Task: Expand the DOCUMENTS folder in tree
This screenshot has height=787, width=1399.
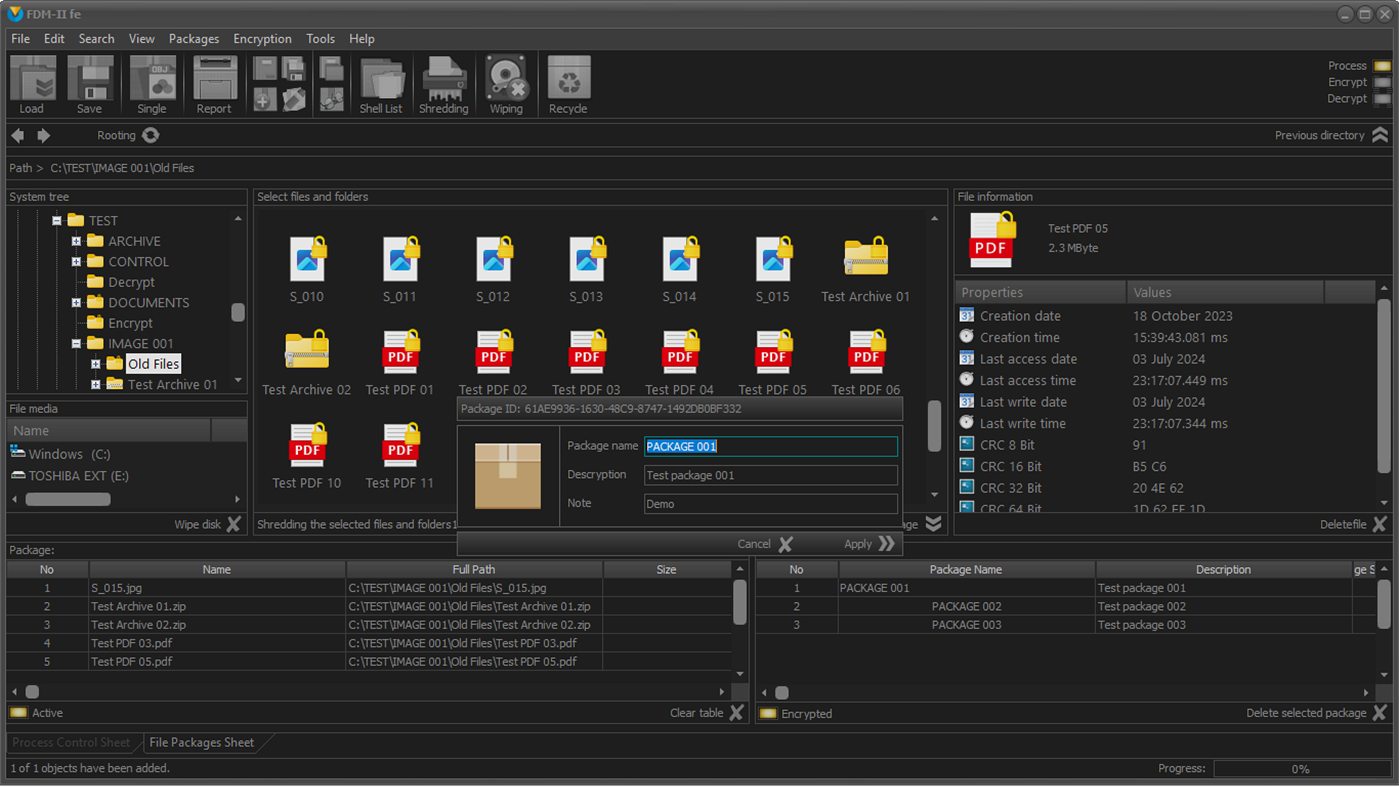Action: [x=76, y=302]
